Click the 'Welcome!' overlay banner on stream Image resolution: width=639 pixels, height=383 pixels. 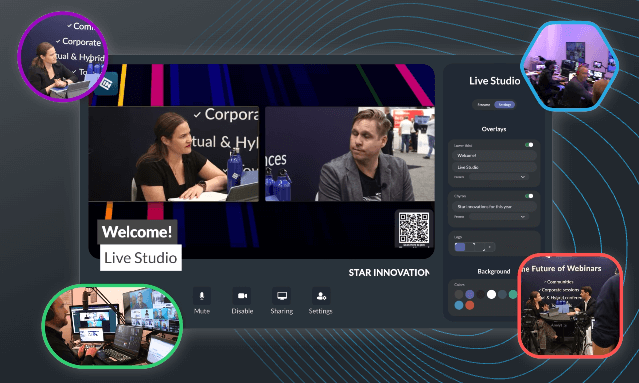coord(137,232)
